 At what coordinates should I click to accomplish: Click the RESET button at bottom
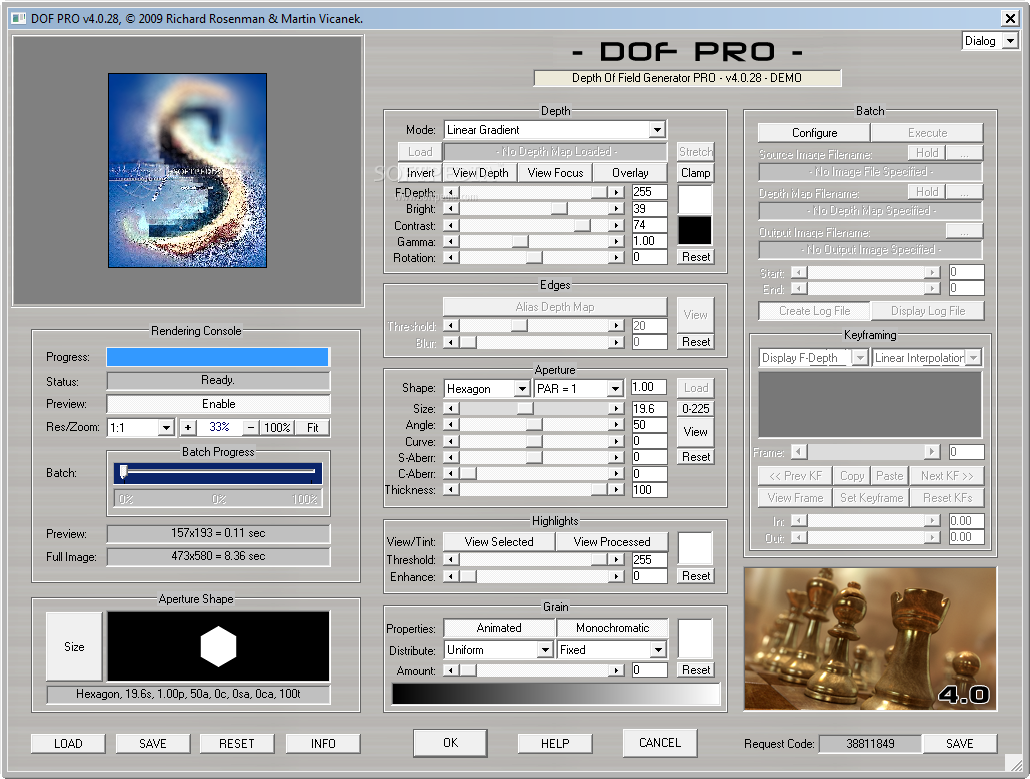point(236,744)
